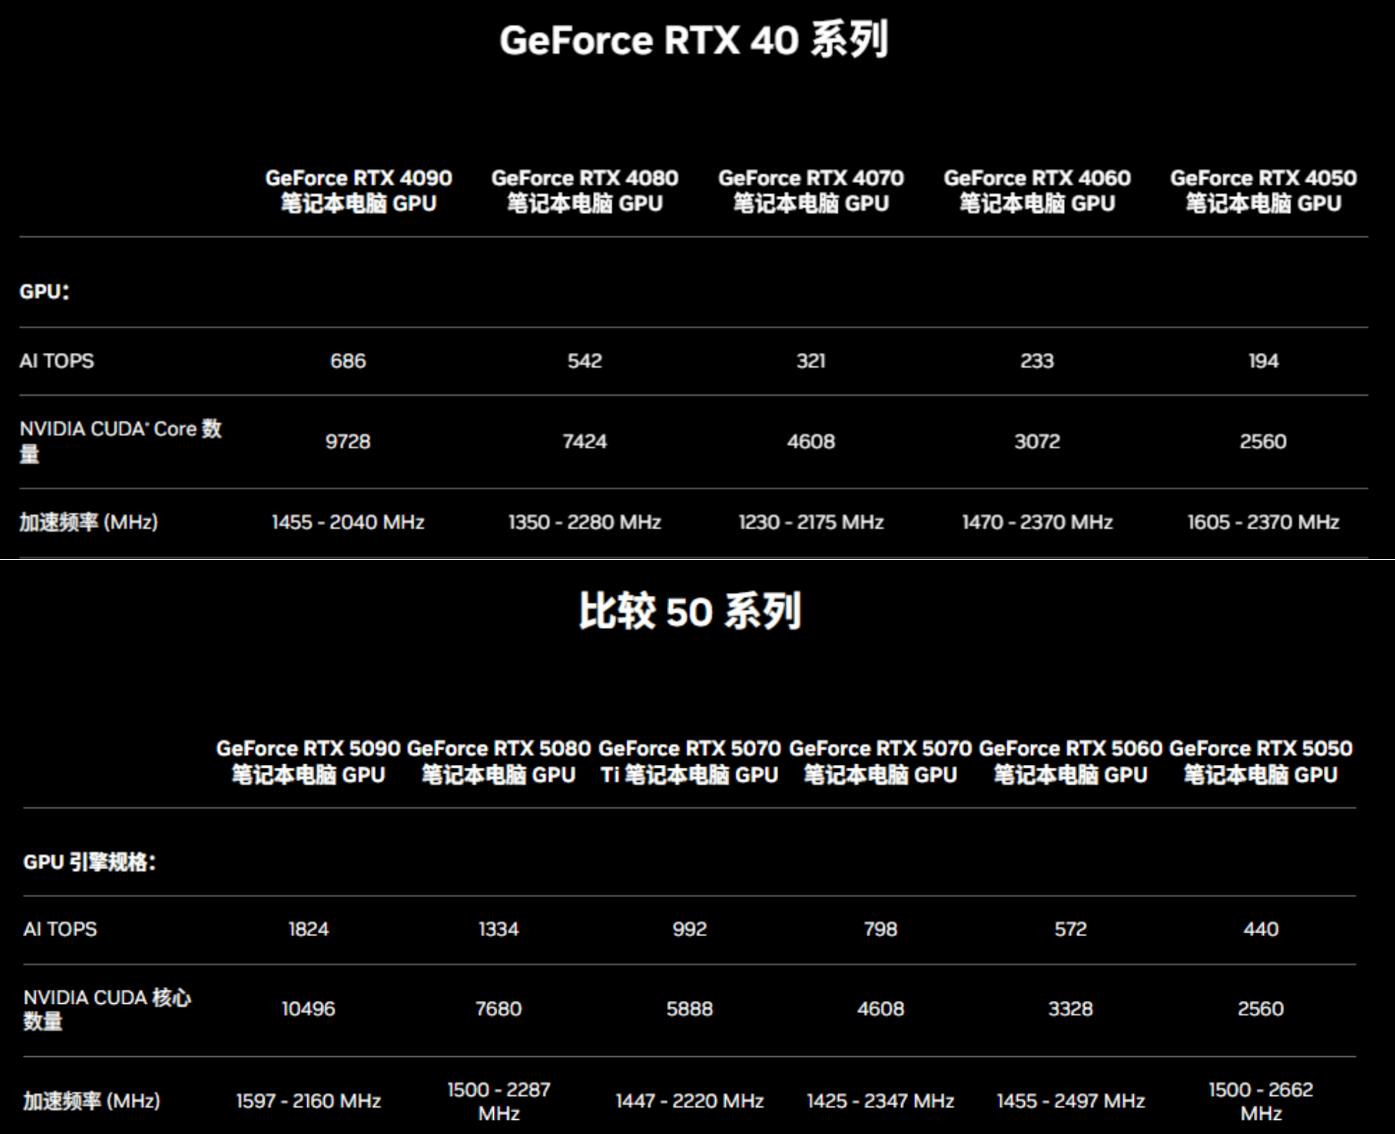Click the GeForce RTX 40 系列 title
1395x1134 pixels.
tap(694, 40)
